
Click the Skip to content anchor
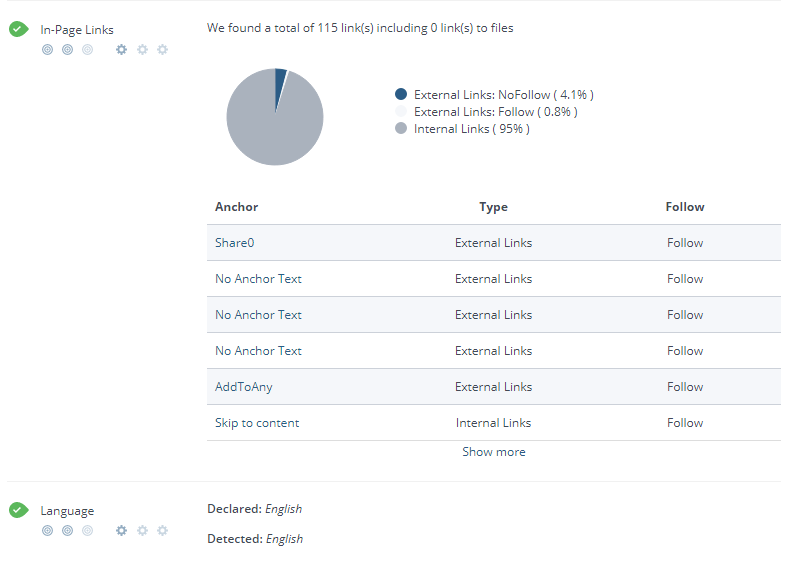(x=257, y=423)
